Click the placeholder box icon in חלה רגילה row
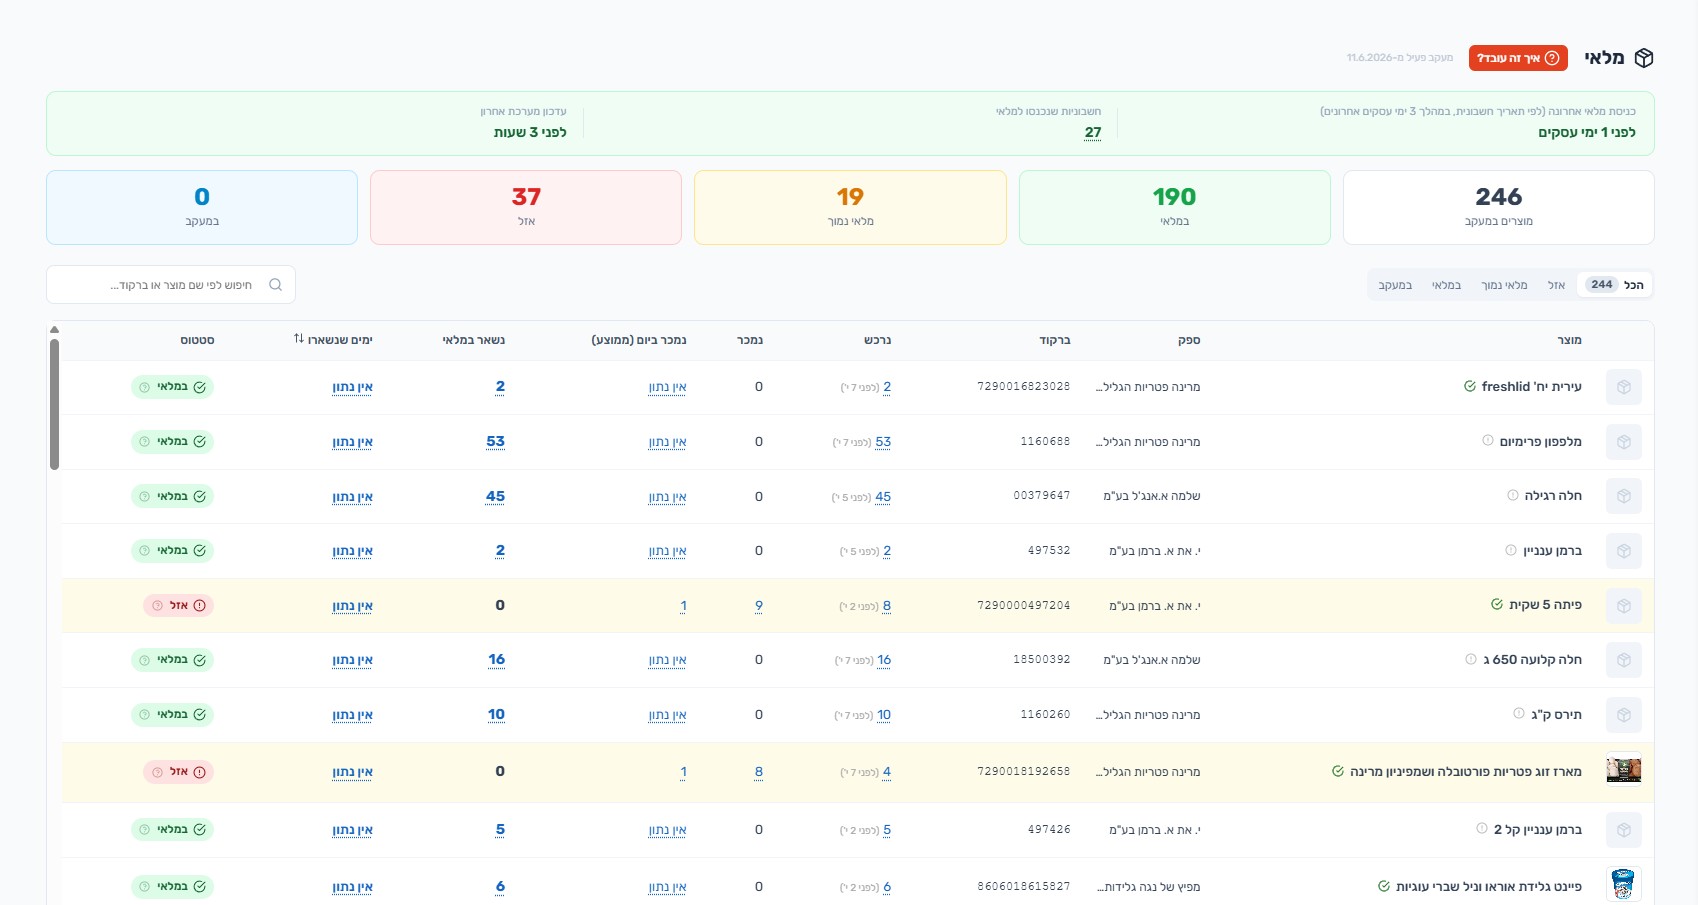The width and height of the screenshot is (1698, 905). click(1624, 496)
